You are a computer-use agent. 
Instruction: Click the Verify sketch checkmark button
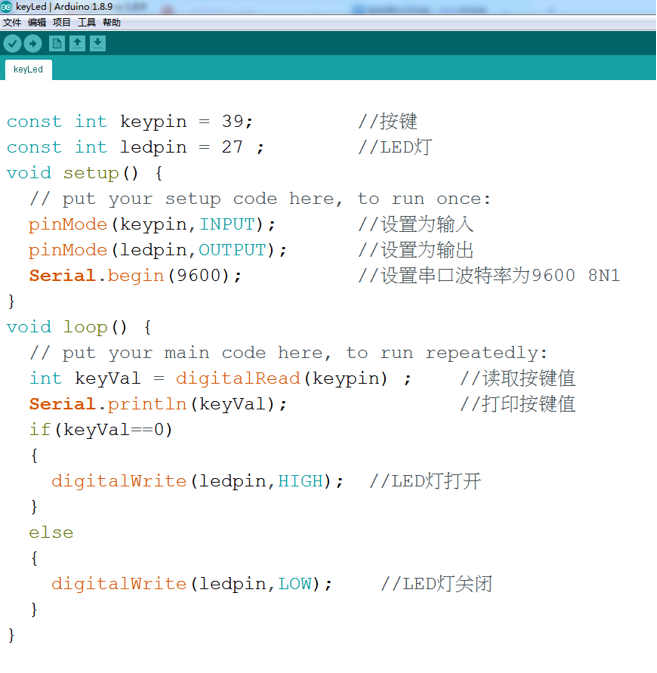(x=12, y=43)
